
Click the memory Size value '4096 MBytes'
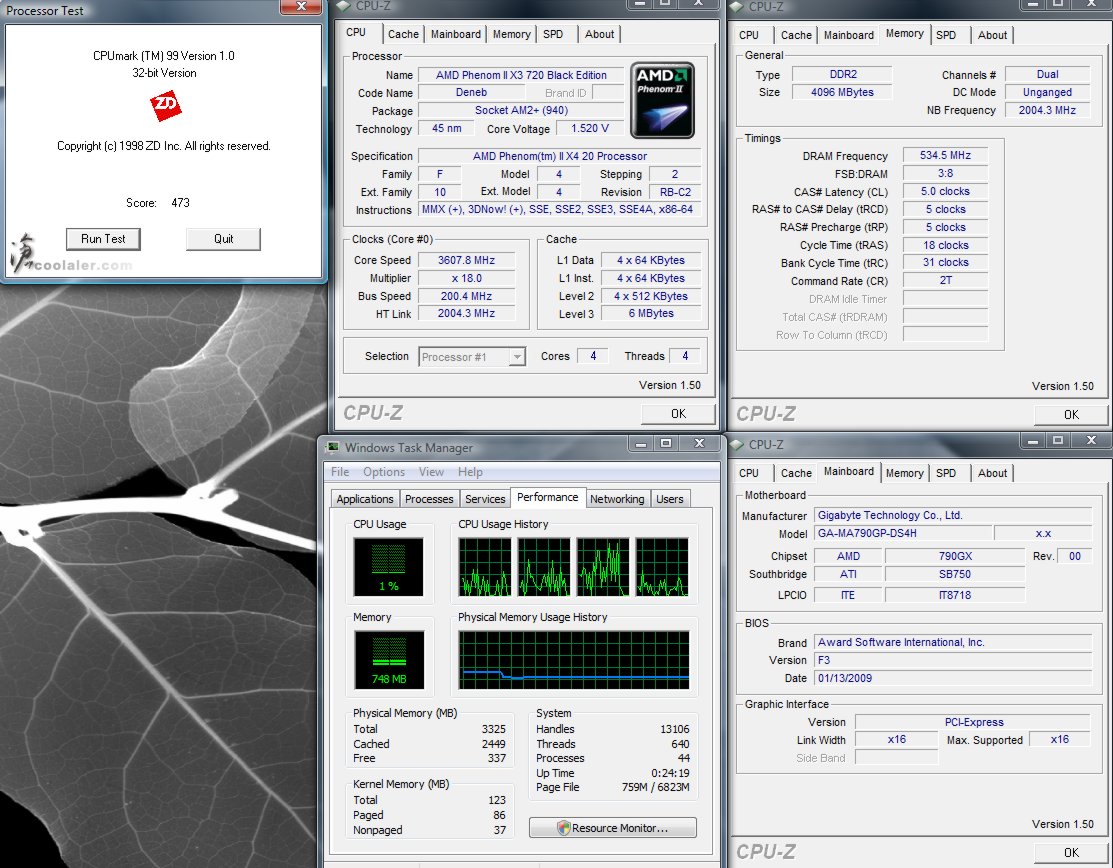843,92
